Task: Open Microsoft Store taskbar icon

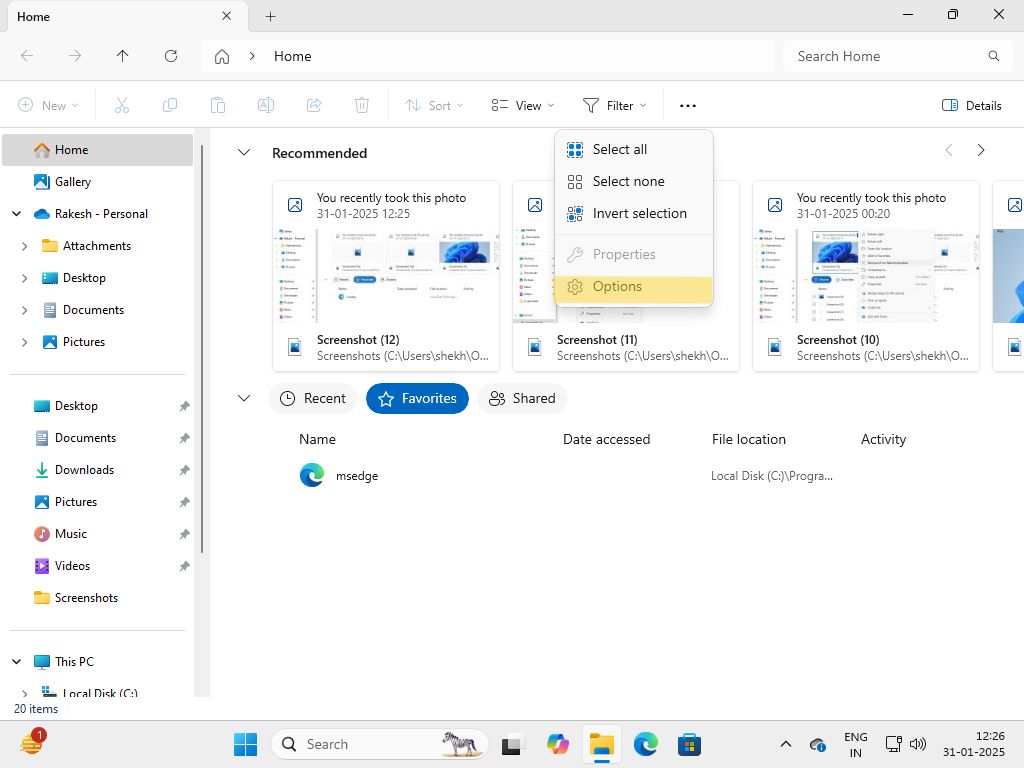Action: tap(689, 744)
